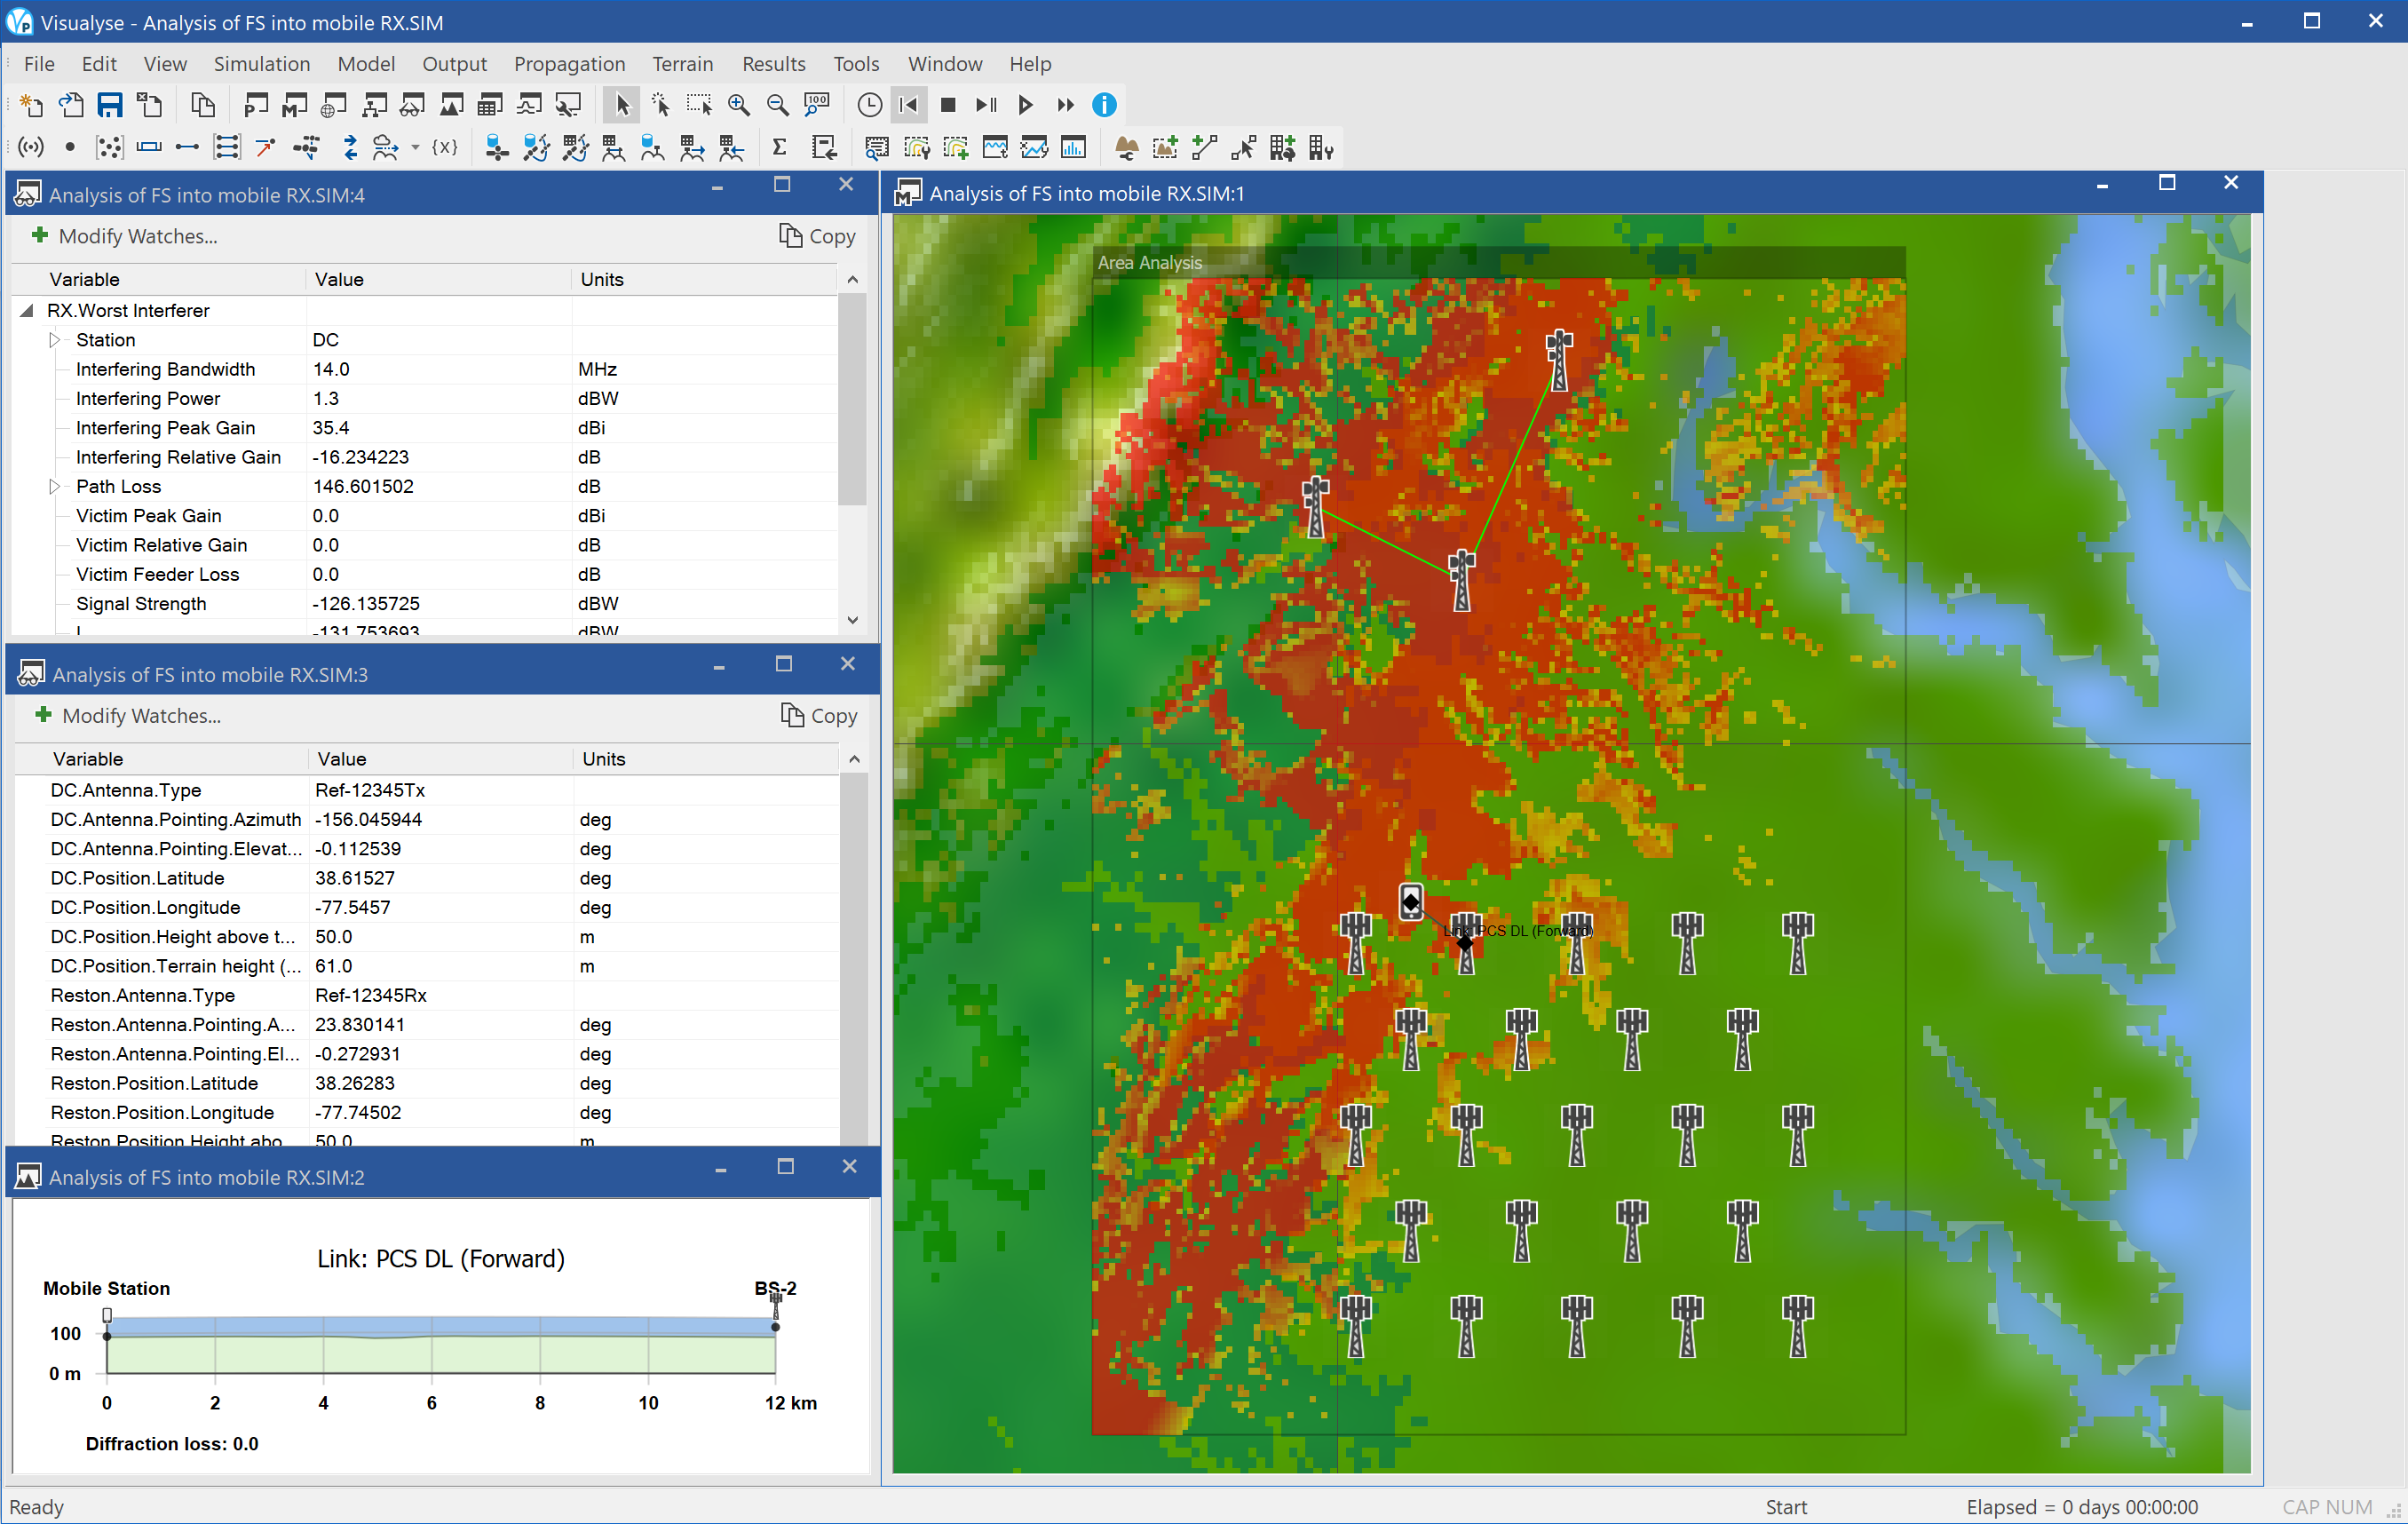2408x1524 pixels.
Task: Expand the Path Loss tree row
Action: click(x=54, y=487)
